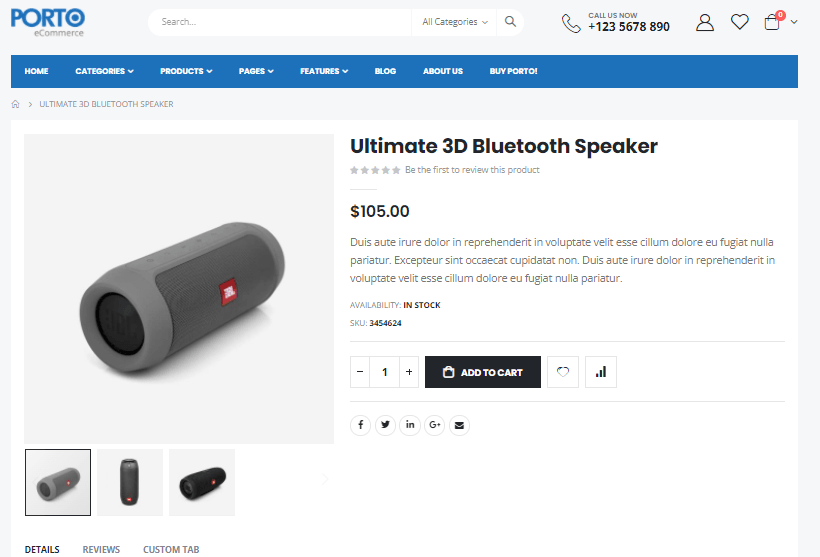Increase quantity with plus button
The height and width of the screenshot is (557, 820).
pyautogui.click(x=409, y=372)
